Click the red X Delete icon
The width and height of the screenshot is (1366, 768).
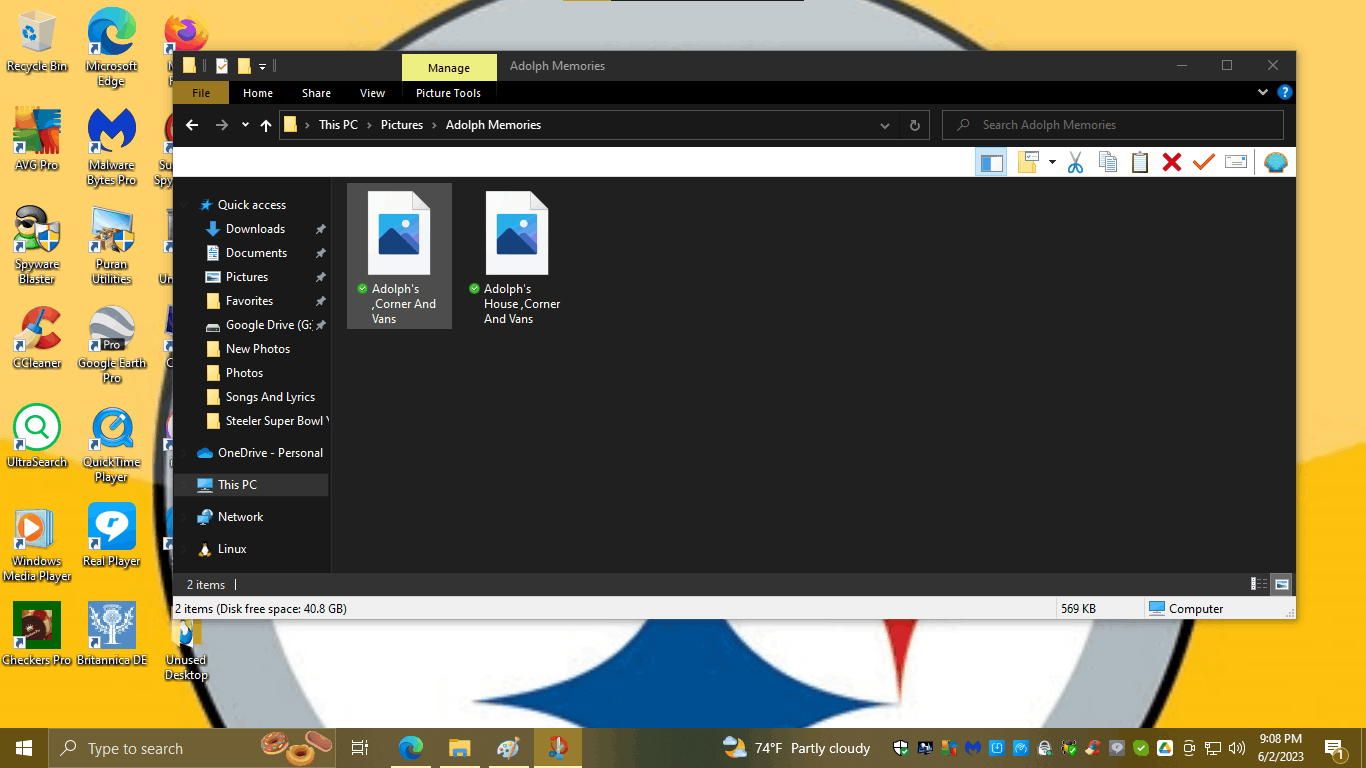pyautogui.click(x=1172, y=162)
